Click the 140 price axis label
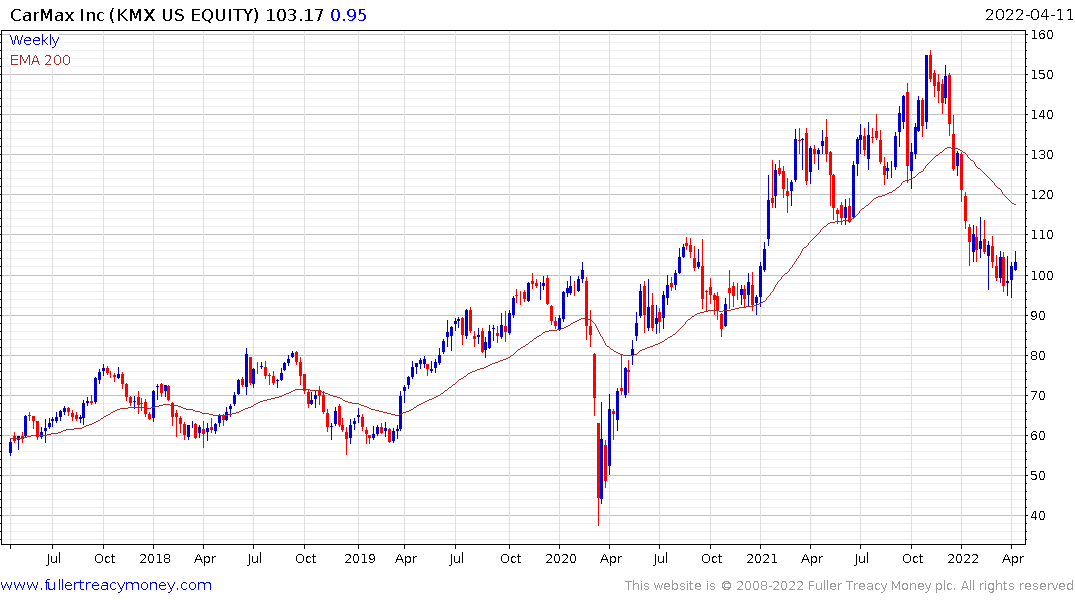The image size is (1075, 600). pos(1042,115)
